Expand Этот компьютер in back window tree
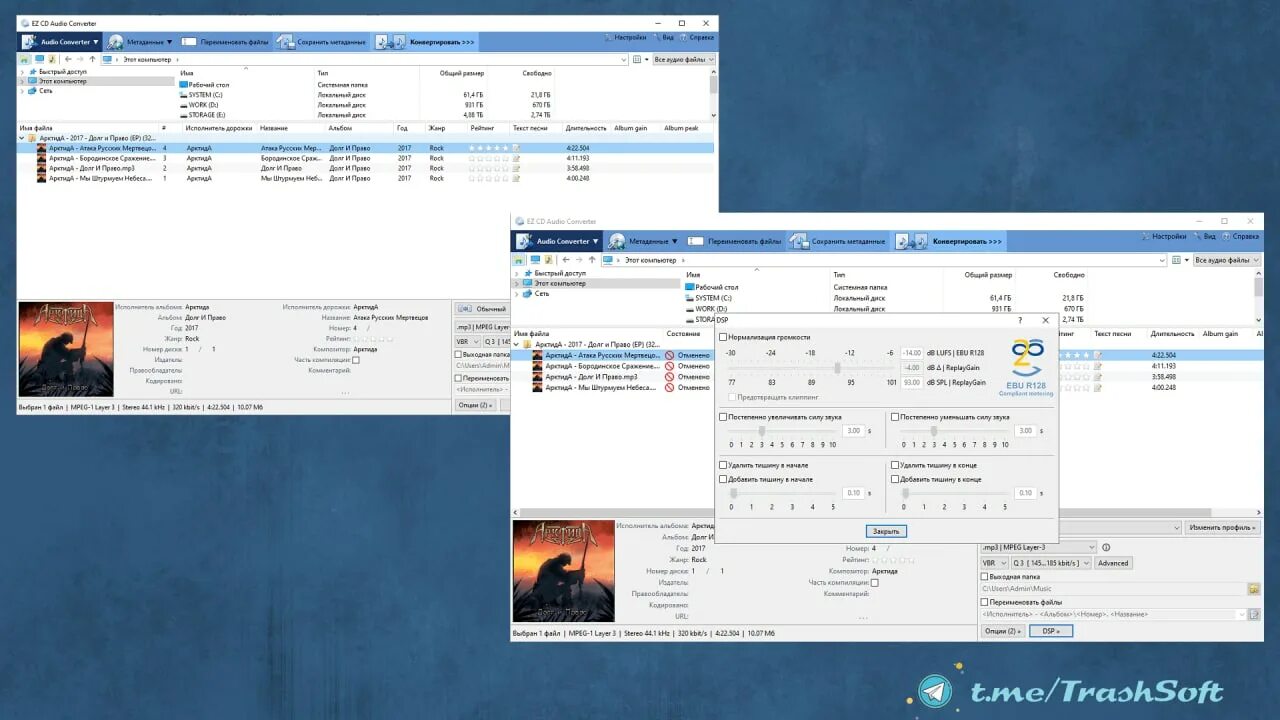Image resolution: width=1280 pixels, height=720 pixels. pyautogui.click(x=22, y=81)
